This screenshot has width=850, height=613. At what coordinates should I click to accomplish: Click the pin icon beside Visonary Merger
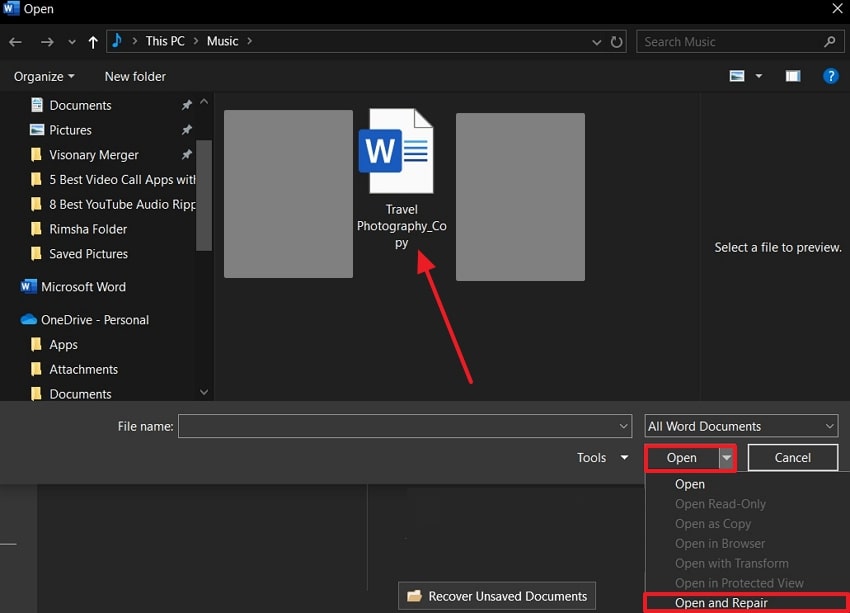(x=186, y=154)
